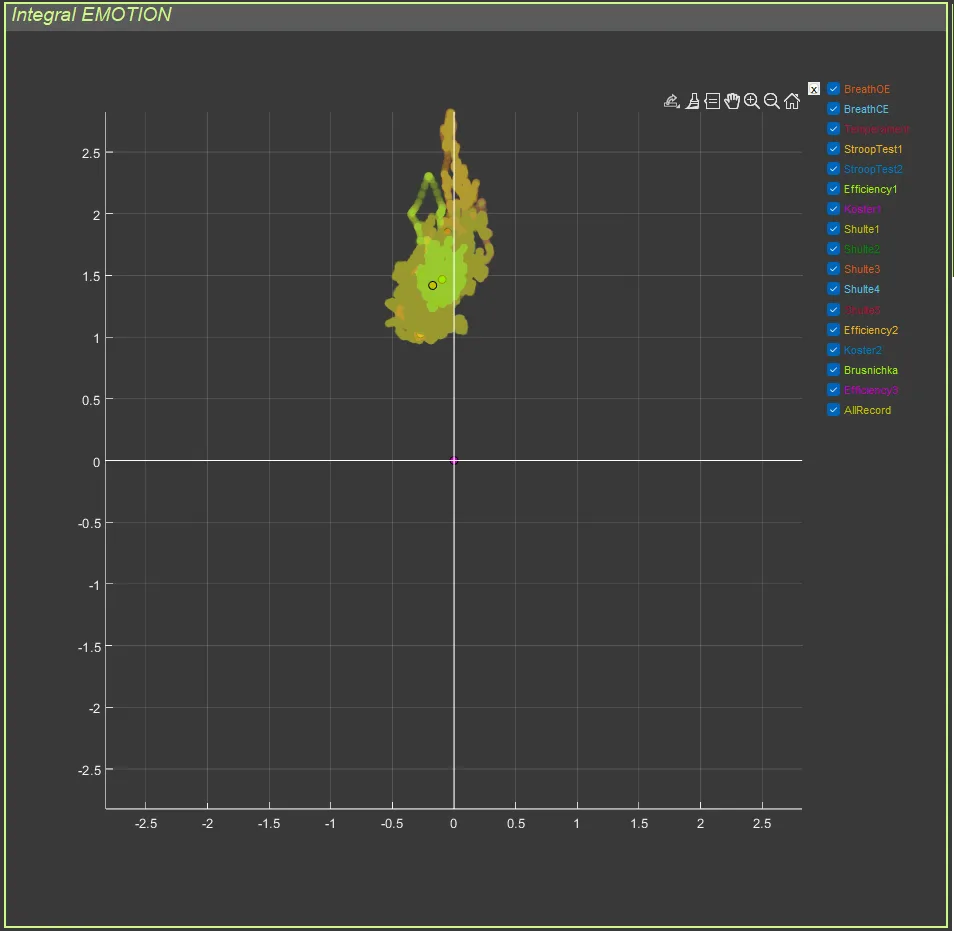
Task: Toggle the BreathCE series checkbox
Action: tap(834, 109)
